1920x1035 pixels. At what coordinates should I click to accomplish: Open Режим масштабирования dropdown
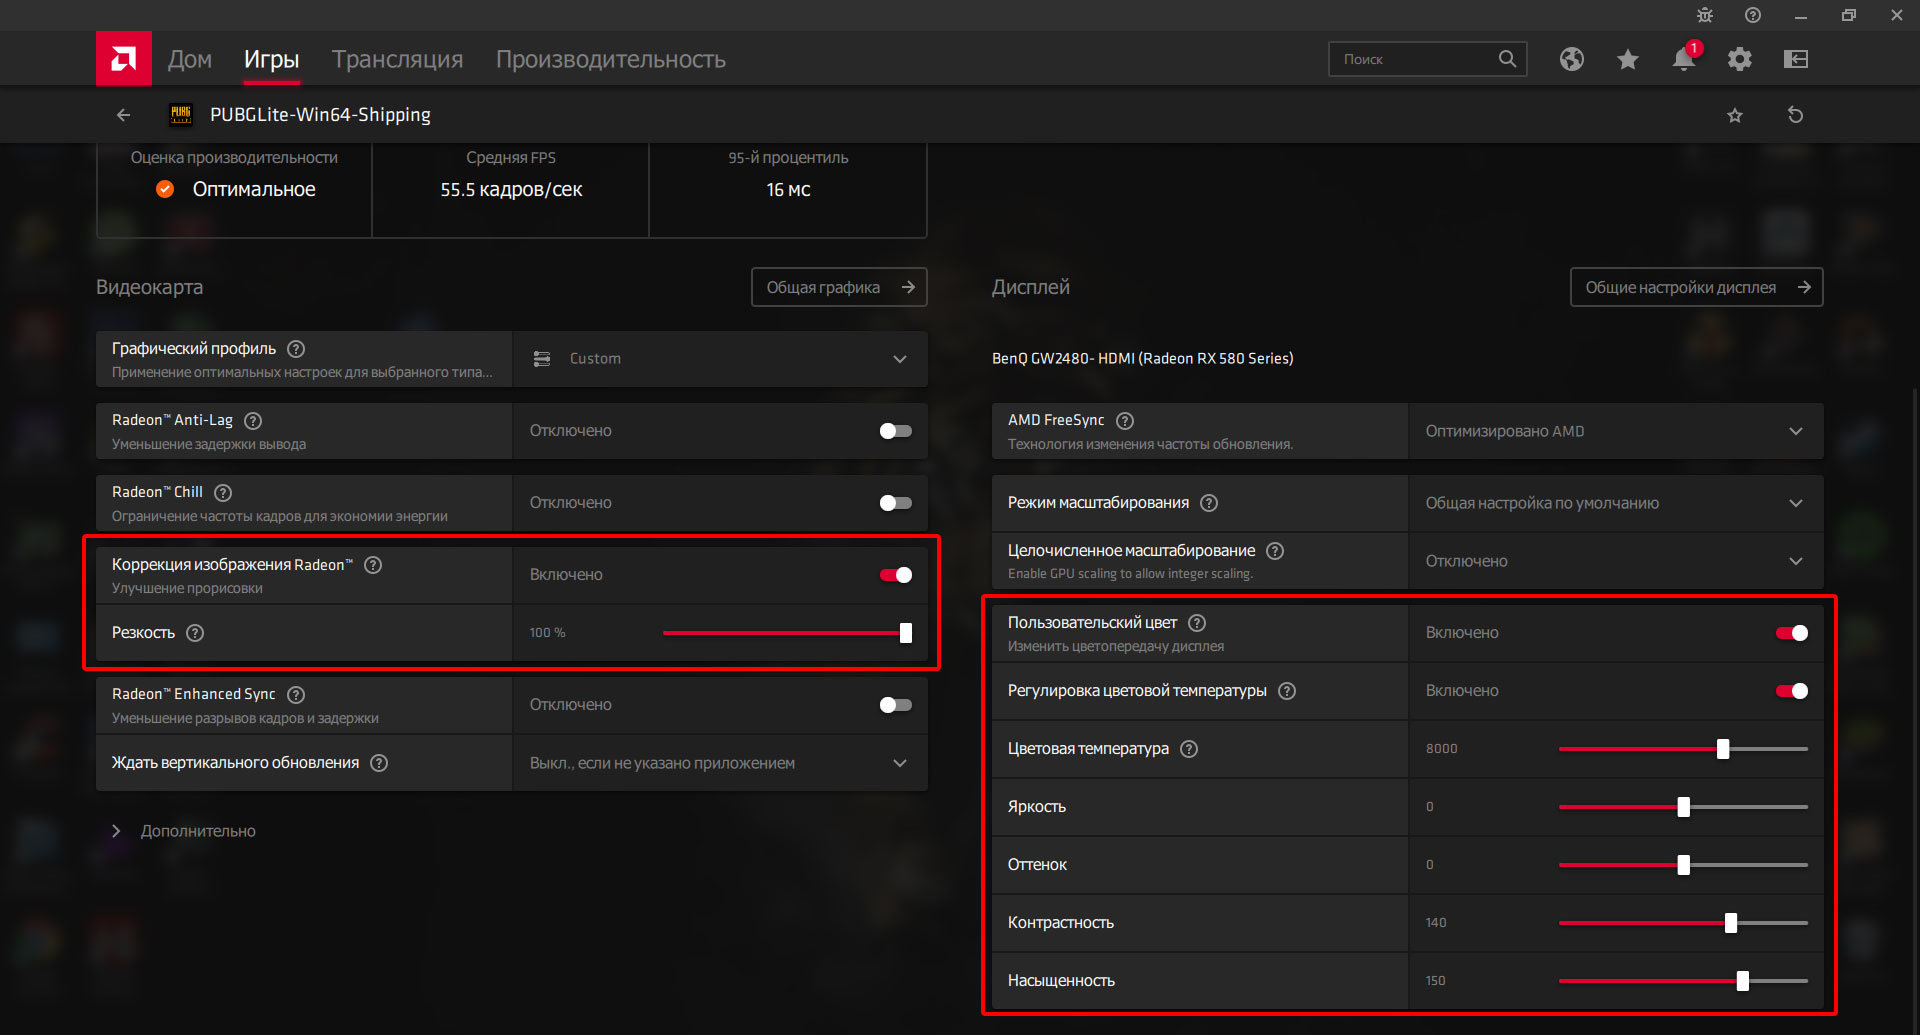[x=1616, y=503]
